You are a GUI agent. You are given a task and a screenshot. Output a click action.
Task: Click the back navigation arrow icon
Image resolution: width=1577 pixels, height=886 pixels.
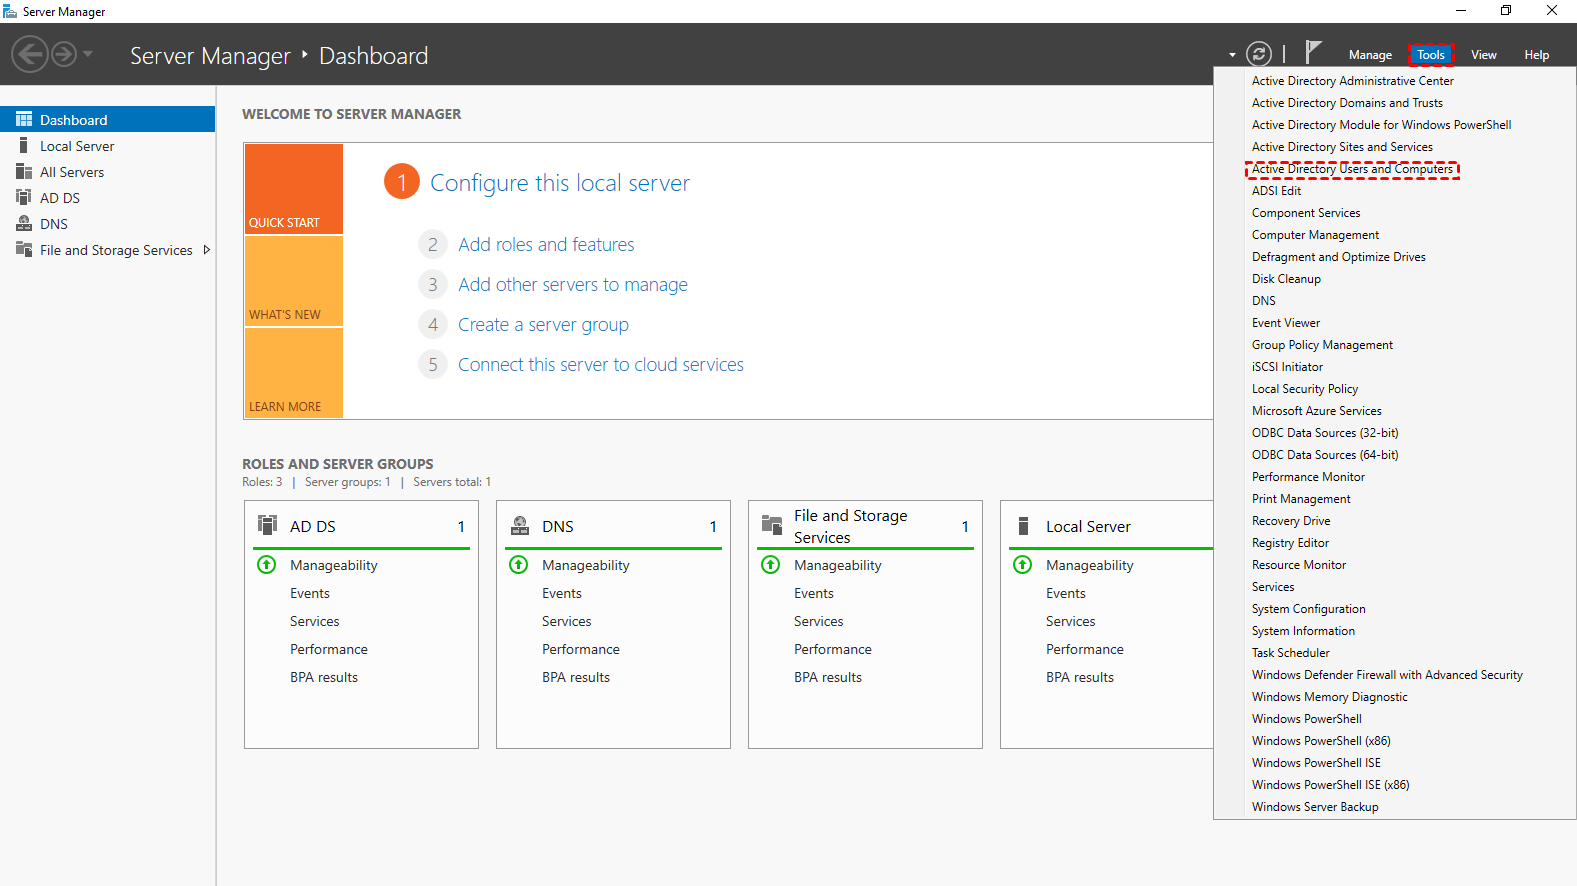[30, 54]
